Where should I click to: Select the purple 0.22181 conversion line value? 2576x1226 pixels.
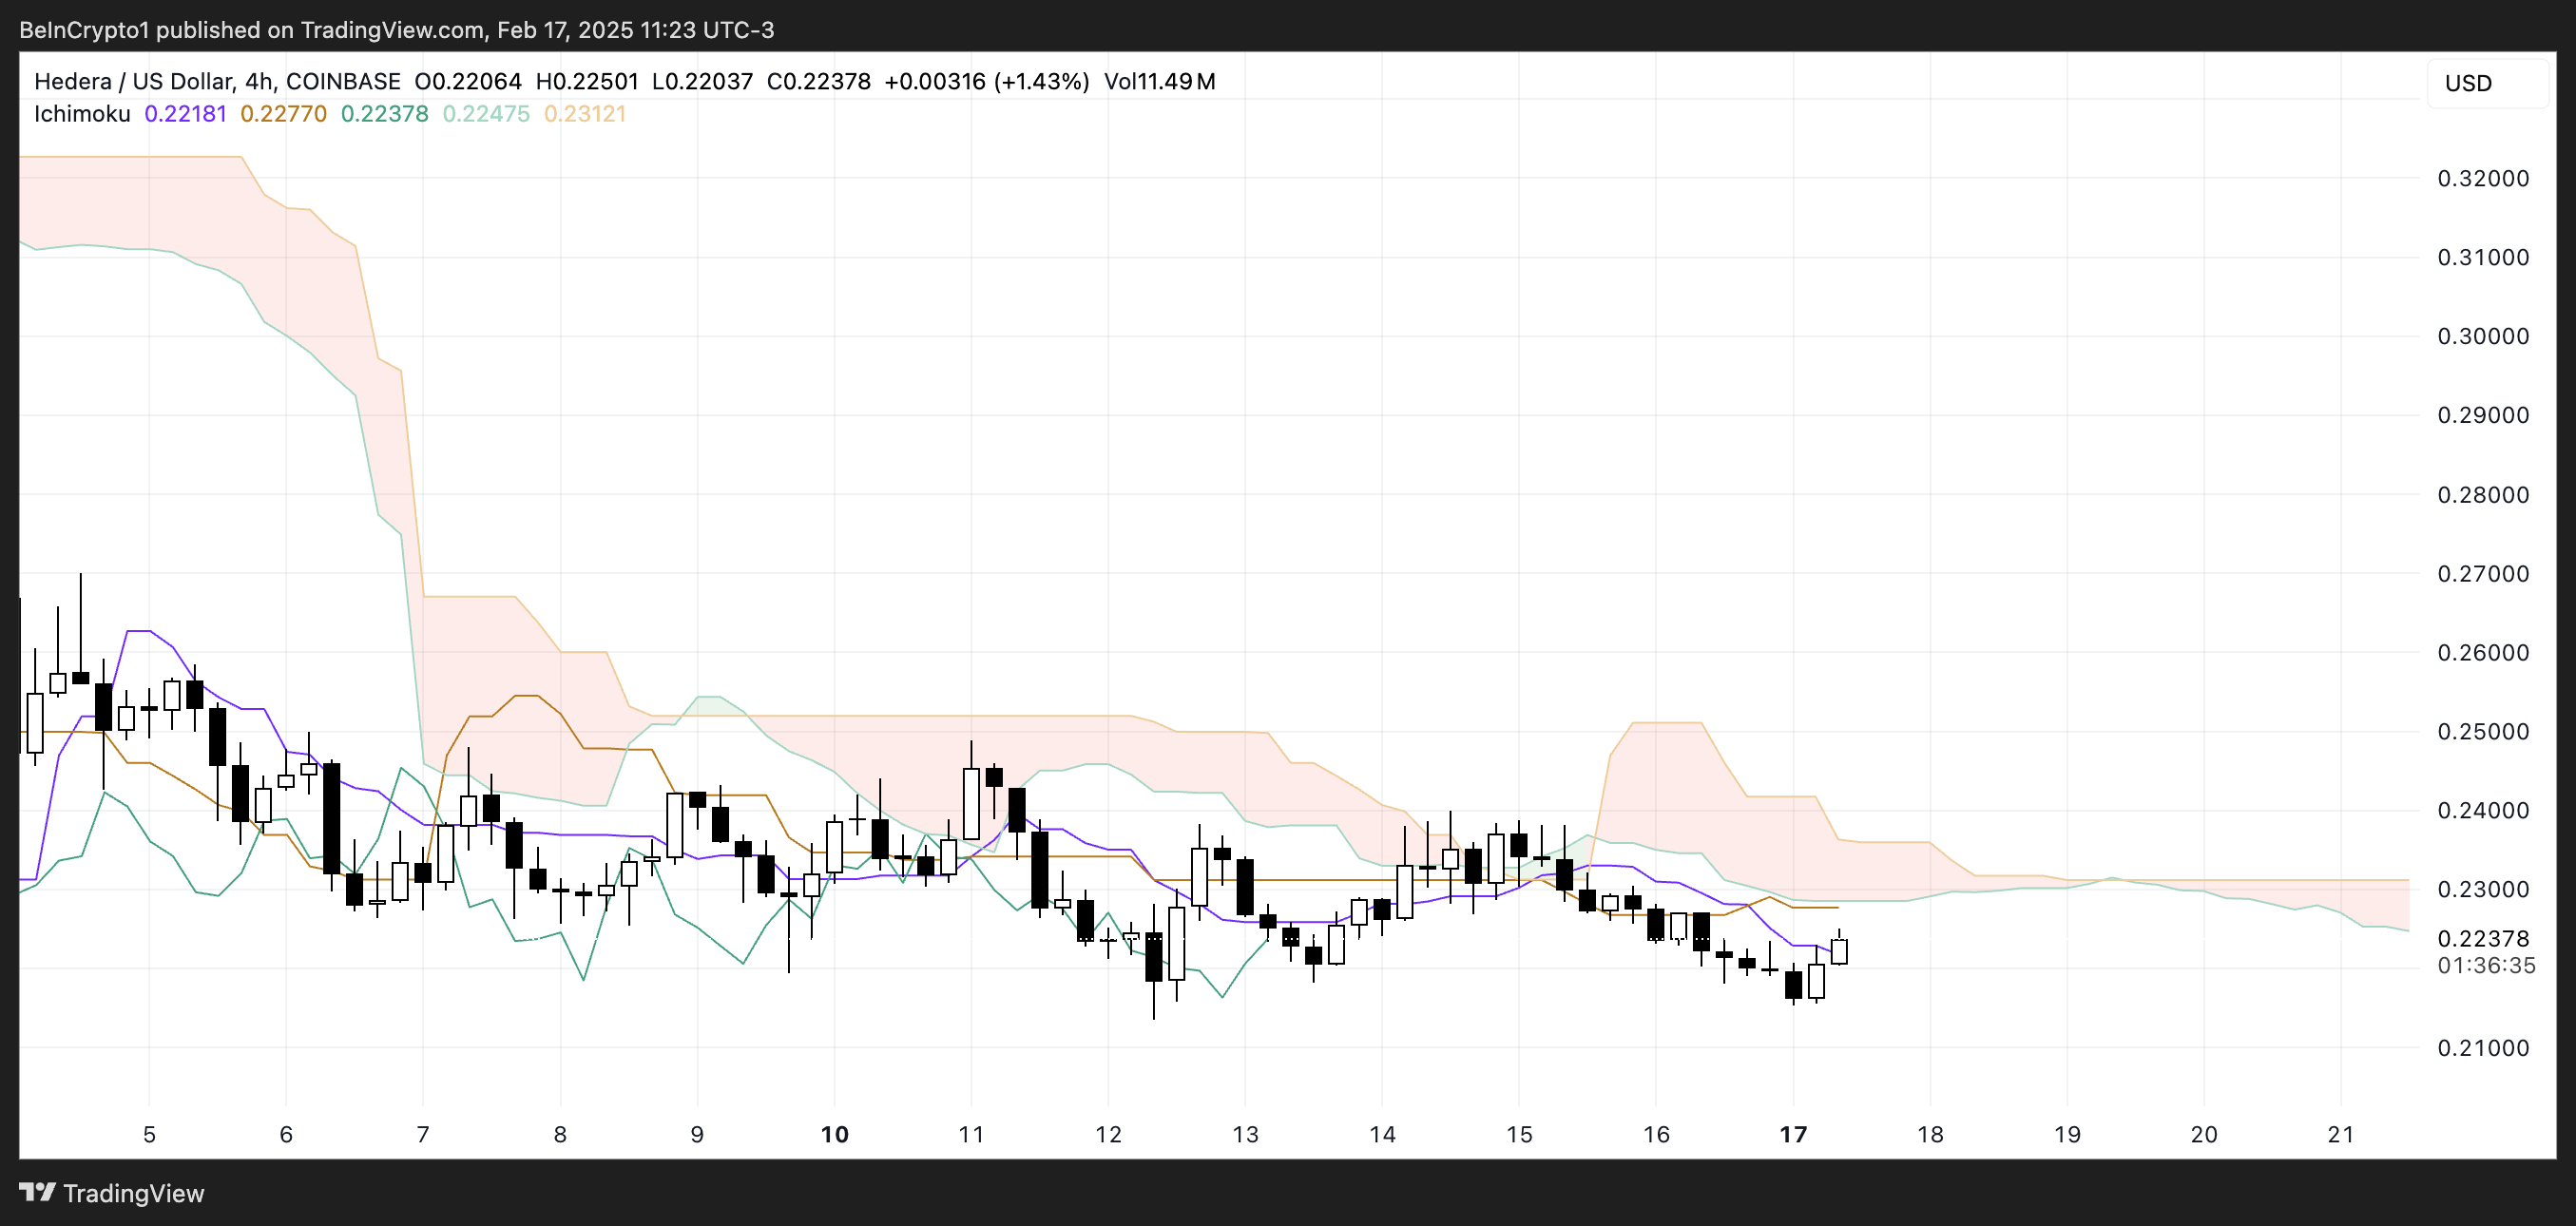pos(186,114)
